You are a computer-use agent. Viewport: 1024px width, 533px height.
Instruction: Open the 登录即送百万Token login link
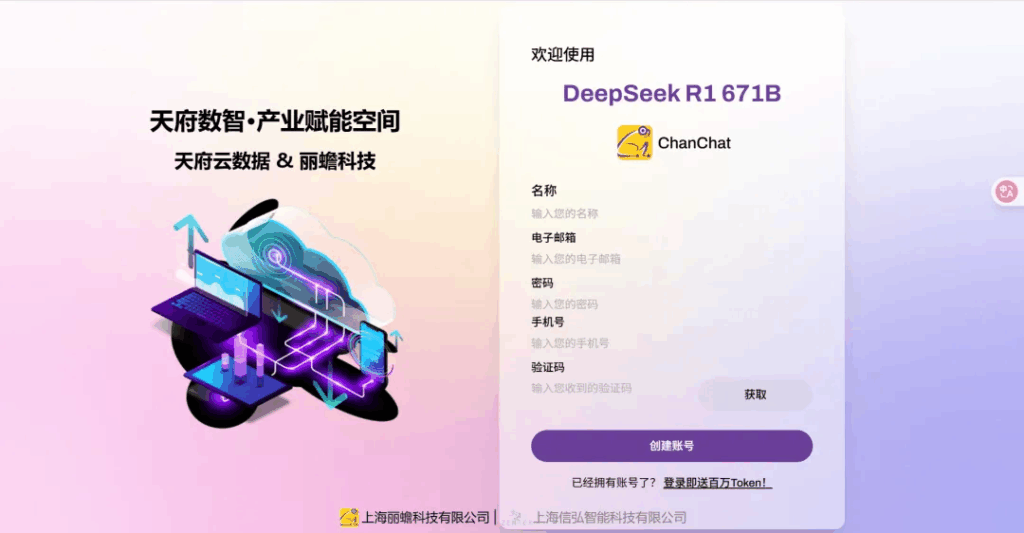[x=717, y=483]
